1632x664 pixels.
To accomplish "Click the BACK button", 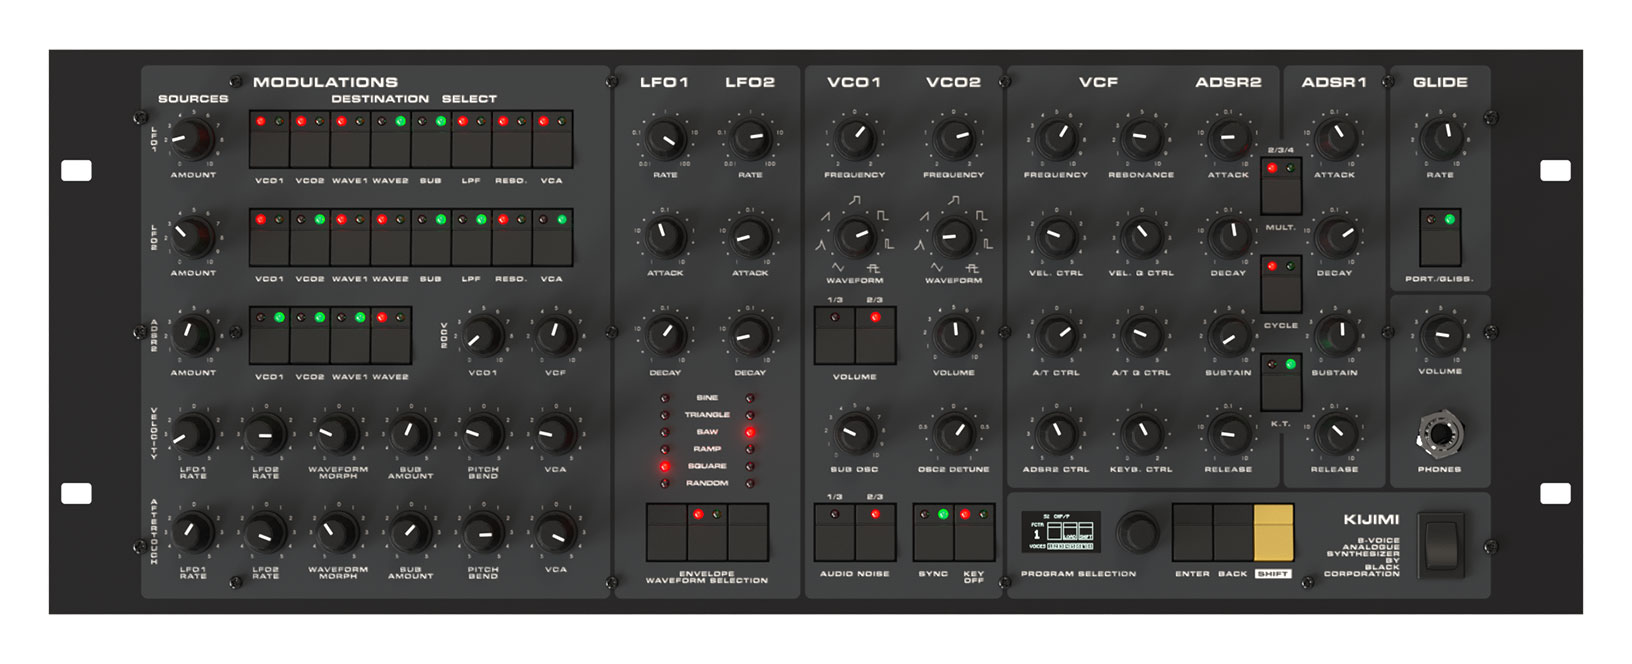I will tap(1233, 532).
